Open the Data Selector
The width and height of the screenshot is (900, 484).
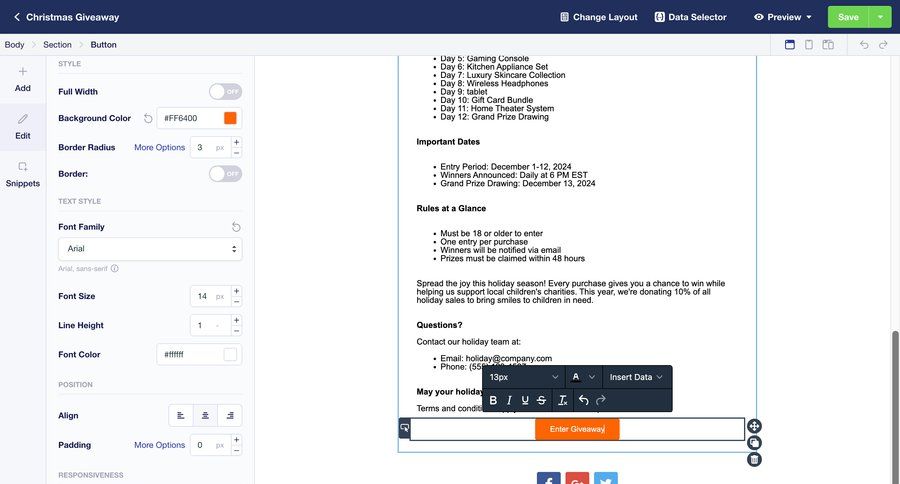tap(690, 17)
